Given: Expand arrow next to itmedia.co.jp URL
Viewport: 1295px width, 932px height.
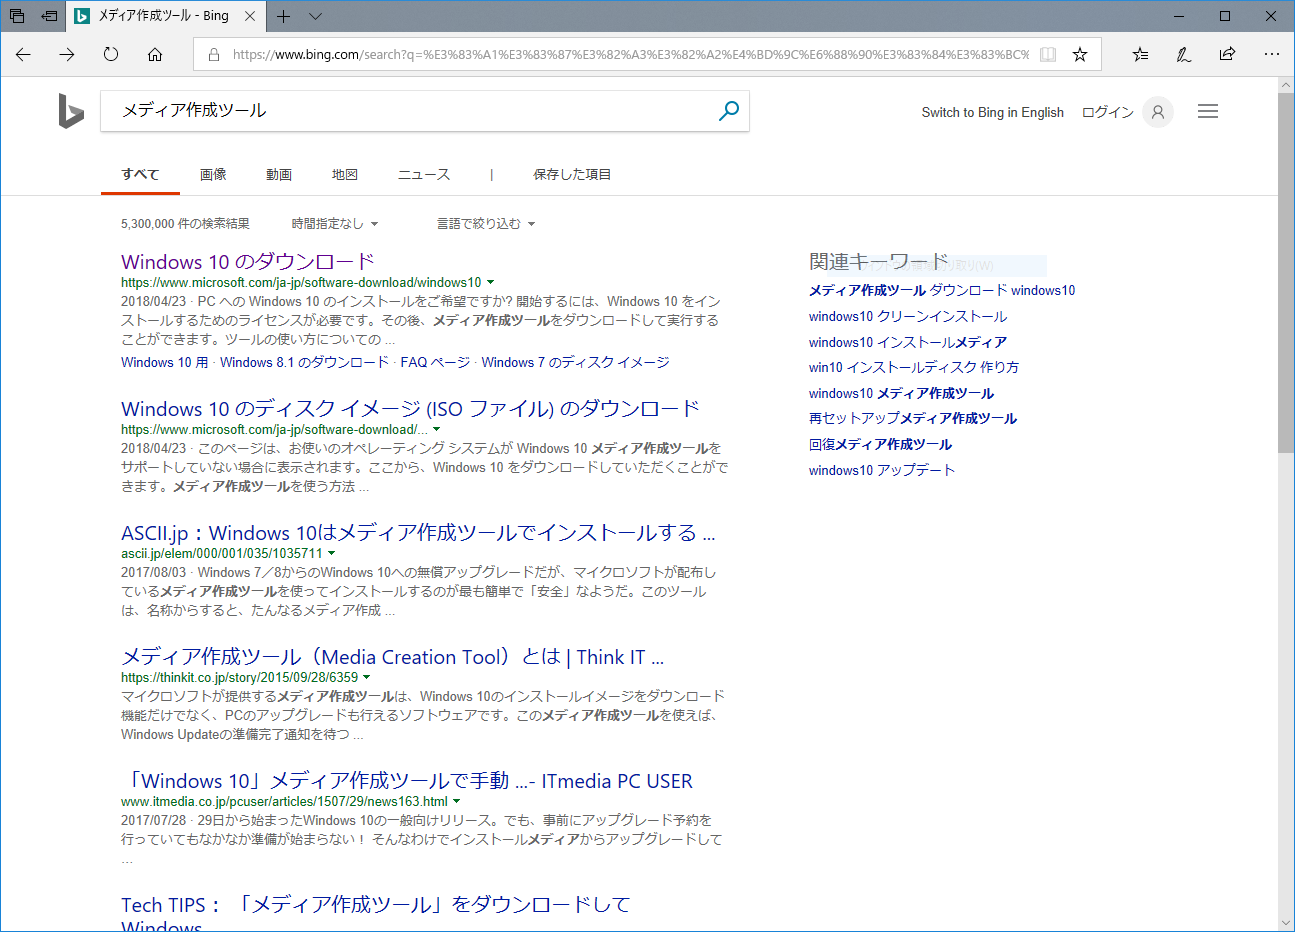Looking at the screenshot, I should (x=457, y=802).
